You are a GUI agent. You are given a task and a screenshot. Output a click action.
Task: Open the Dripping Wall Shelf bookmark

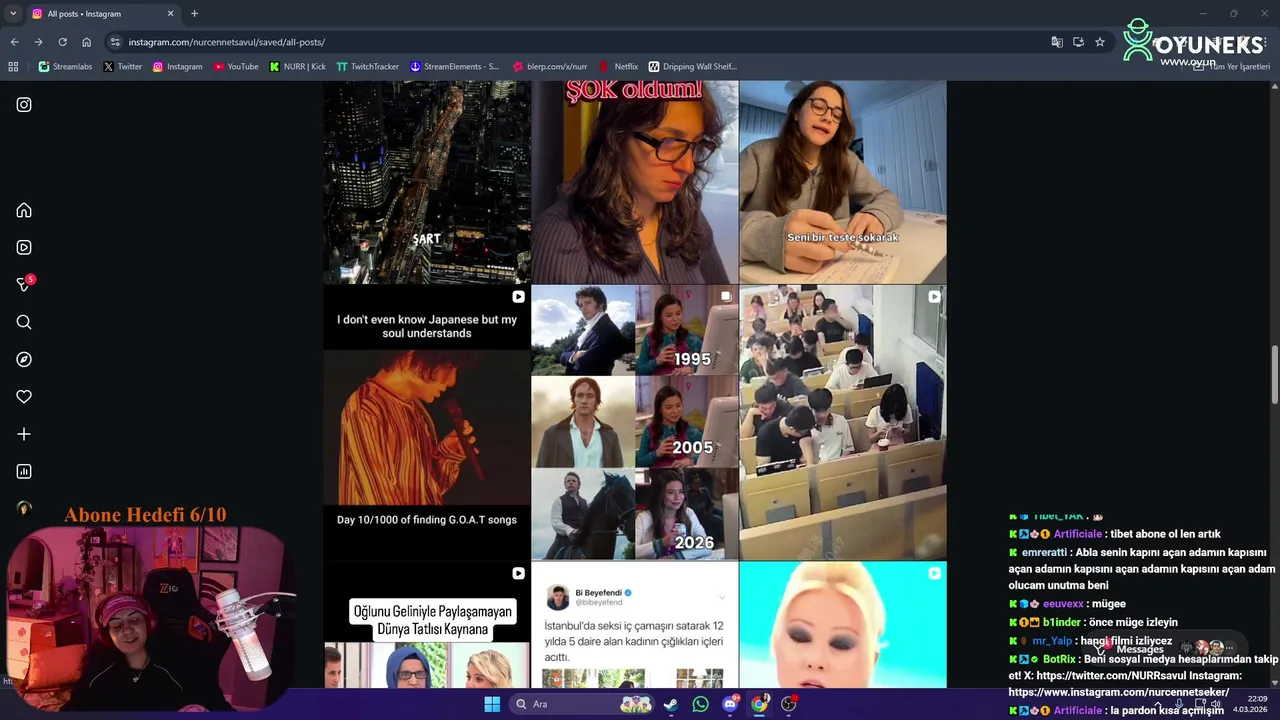(x=692, y=67)
